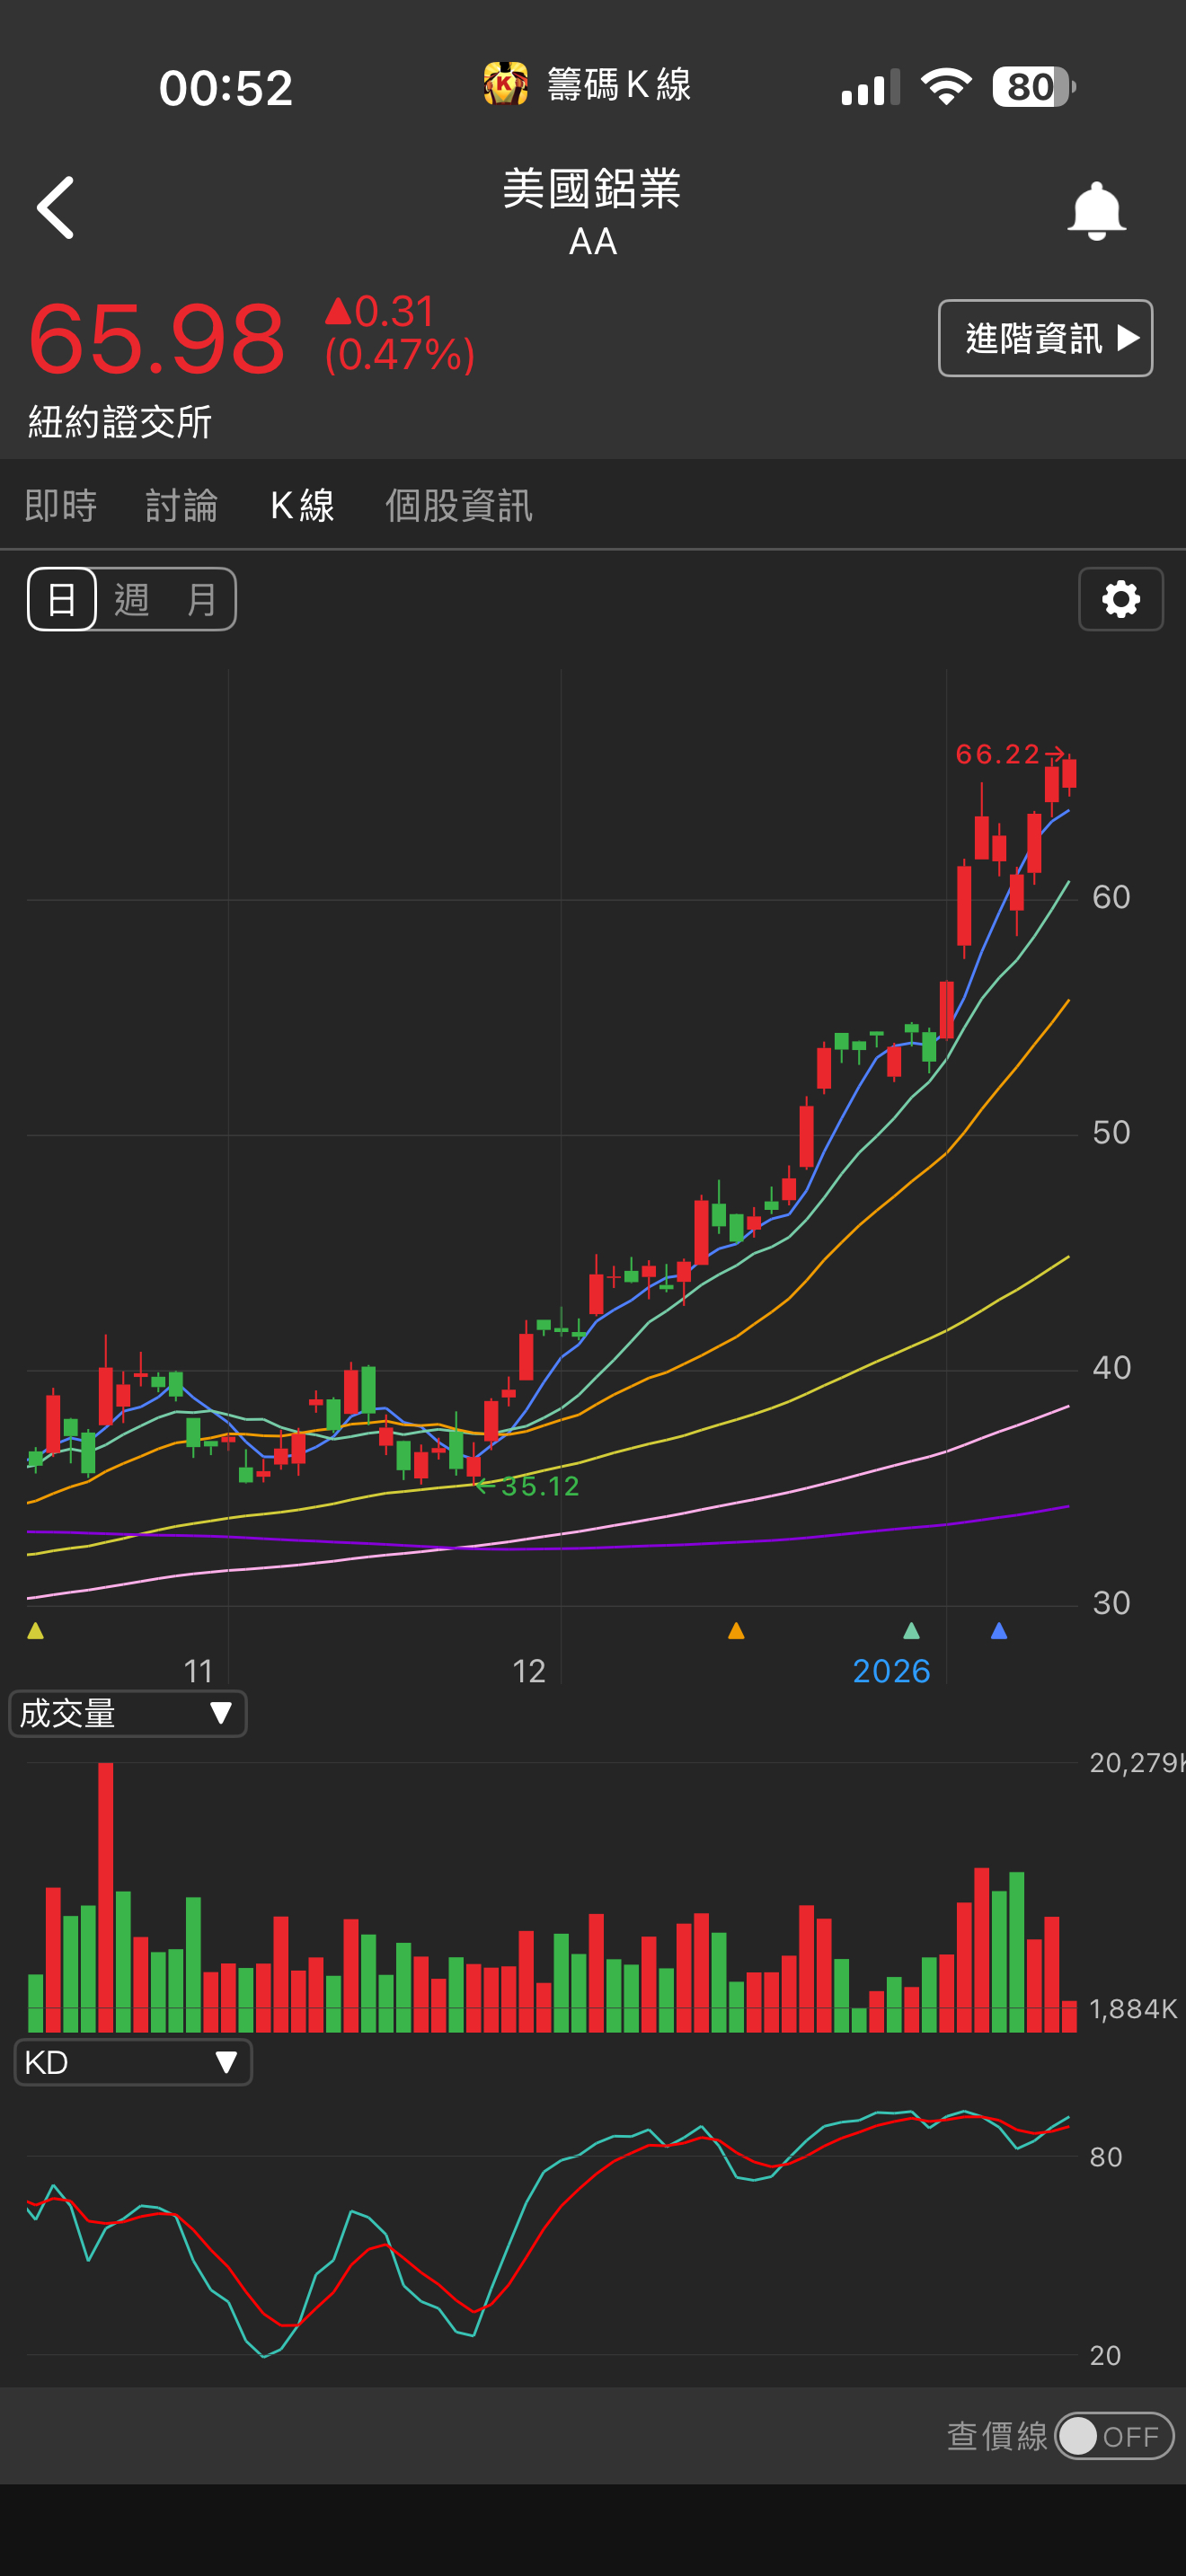This screenshot has width=1186, height=2576.
Task: Tap the 2026 year axis label
Action: click(x=891, y=1671)
